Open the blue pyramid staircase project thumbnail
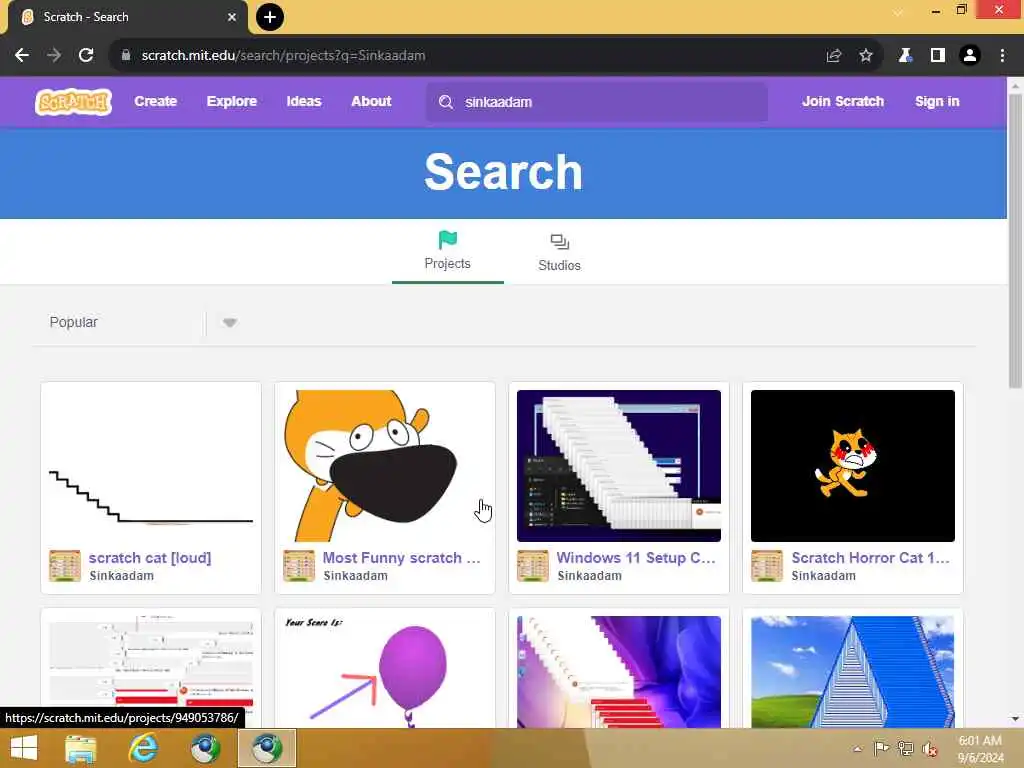1024x768 pixels. tap(852, 672)
